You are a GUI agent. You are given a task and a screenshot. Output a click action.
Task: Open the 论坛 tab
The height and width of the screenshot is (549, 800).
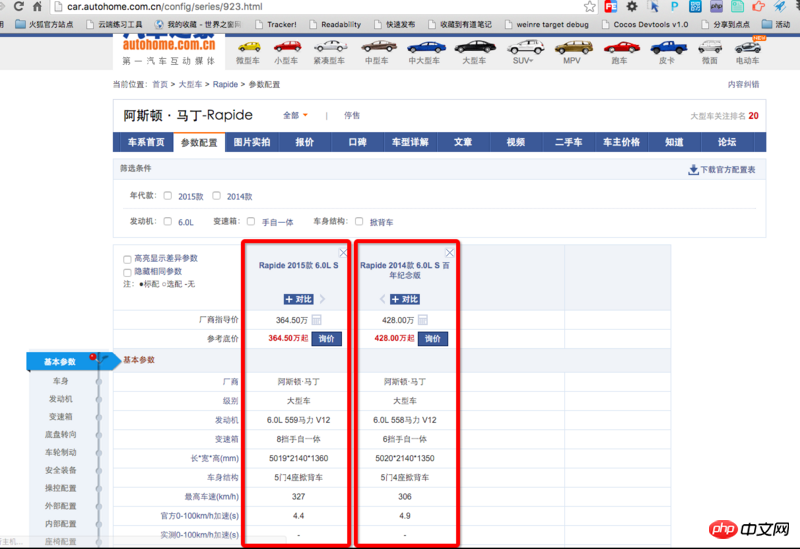pos(727,142)
